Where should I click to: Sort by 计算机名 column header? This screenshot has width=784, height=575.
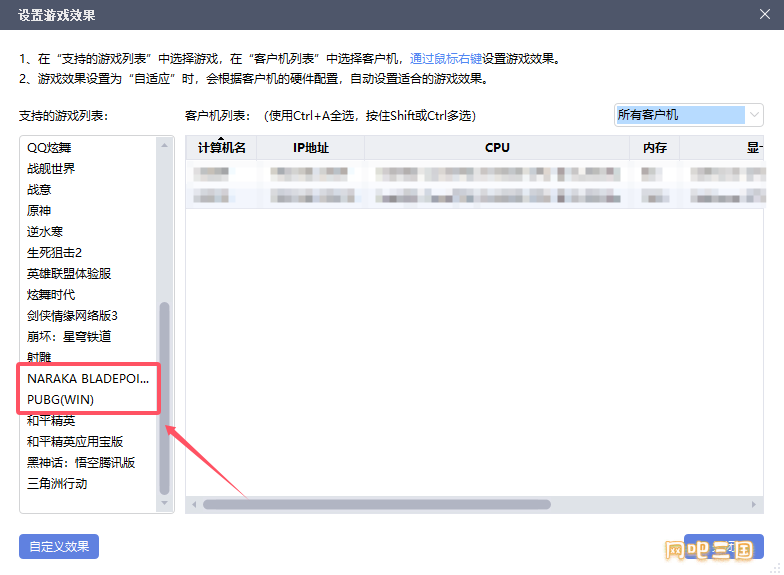click(x=222, y=148)
